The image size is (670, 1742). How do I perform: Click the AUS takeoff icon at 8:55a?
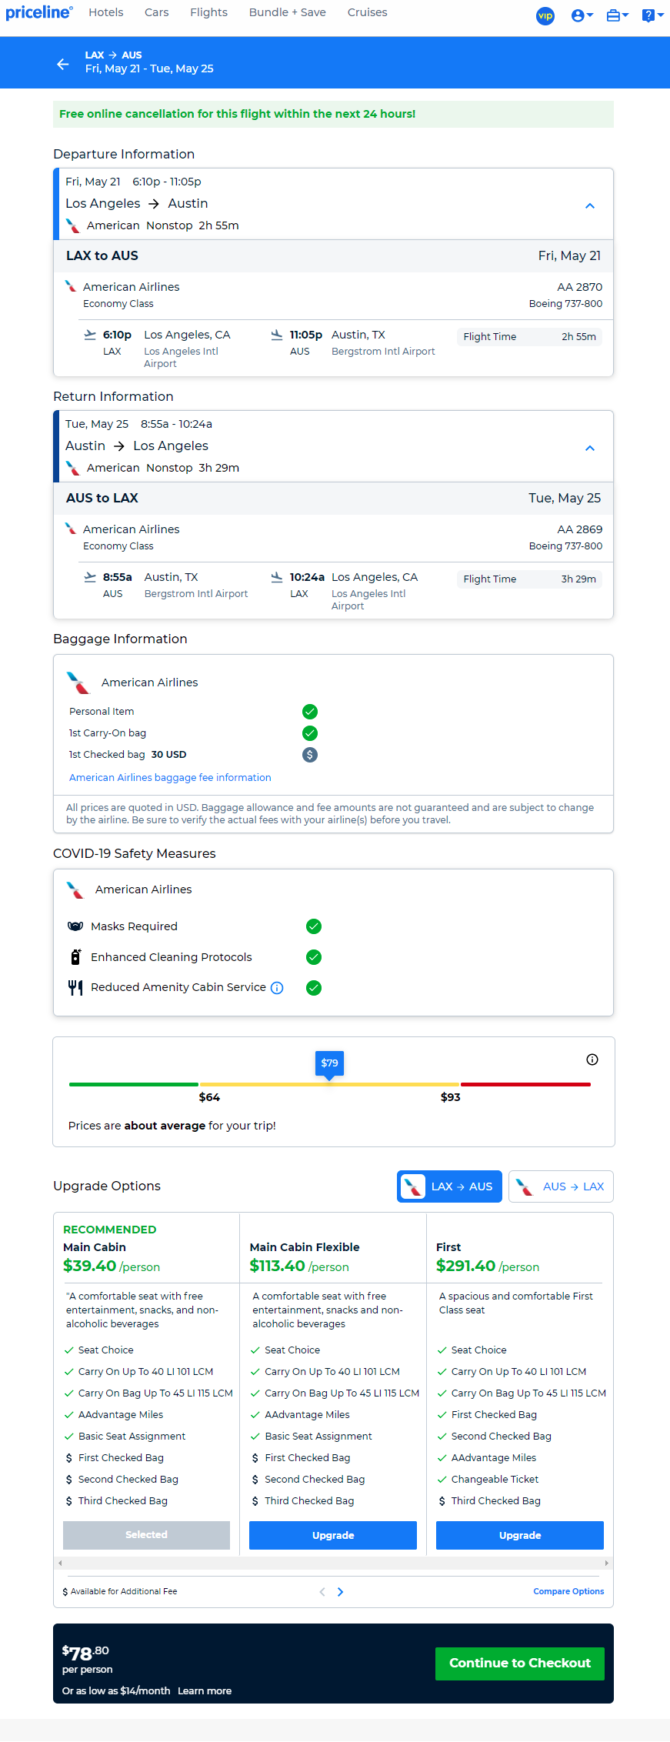pos(90,577)
